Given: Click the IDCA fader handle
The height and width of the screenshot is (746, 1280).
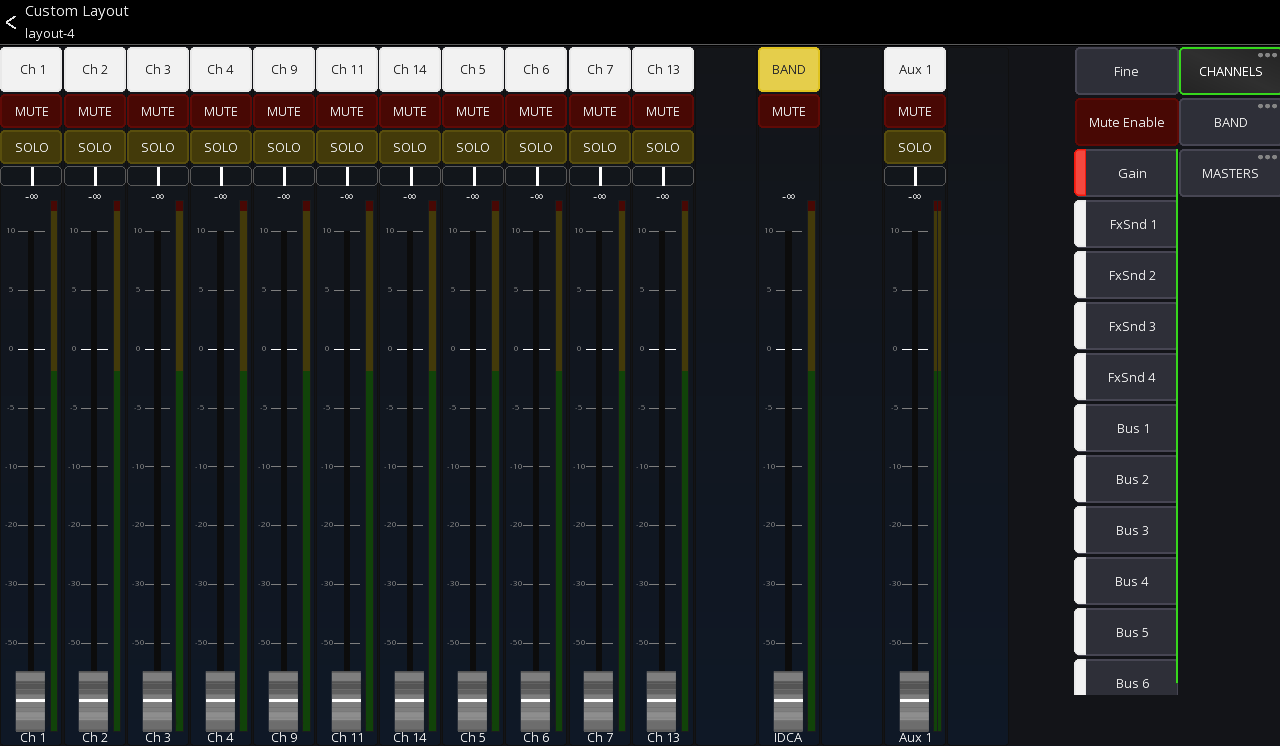Looking at the screenshot, I should [x=788, y=701].
